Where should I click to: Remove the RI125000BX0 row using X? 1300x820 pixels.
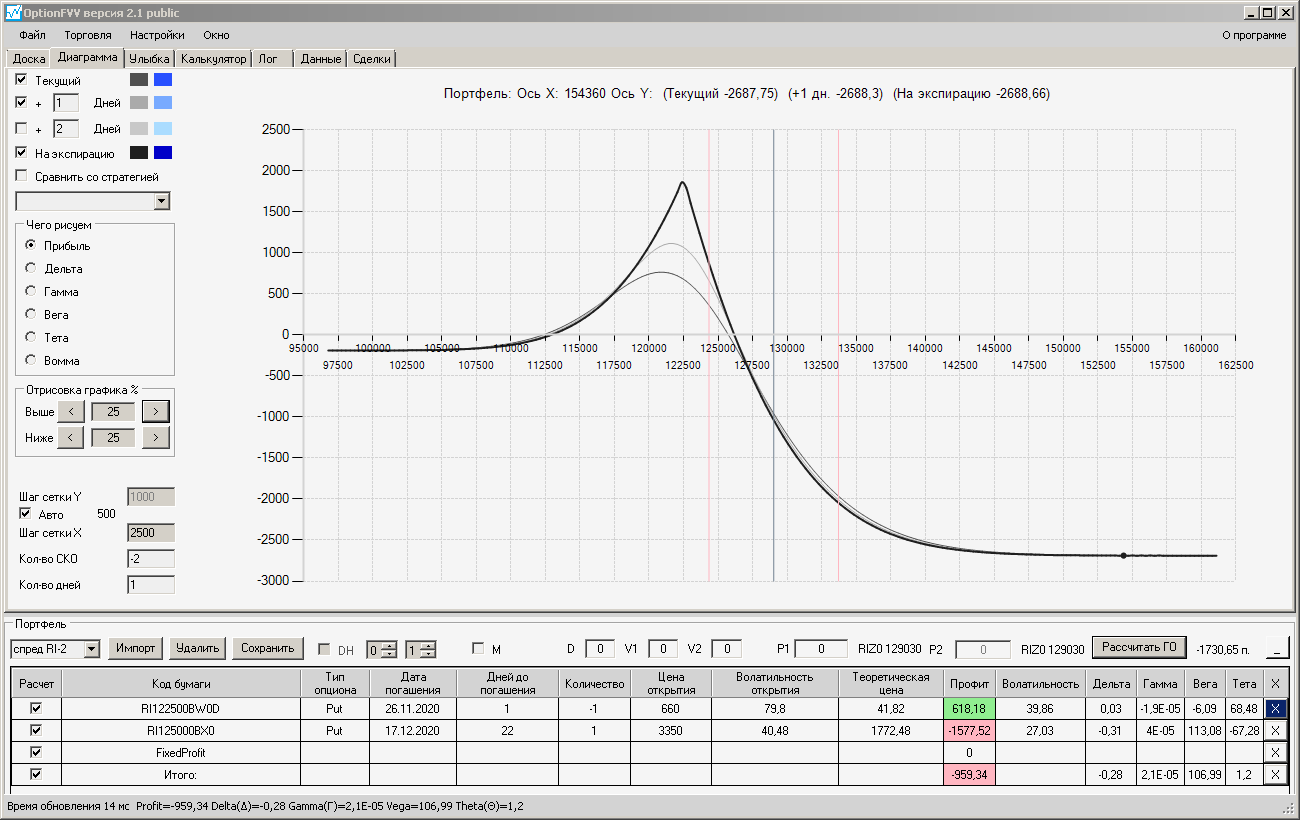click(1274, 730)
